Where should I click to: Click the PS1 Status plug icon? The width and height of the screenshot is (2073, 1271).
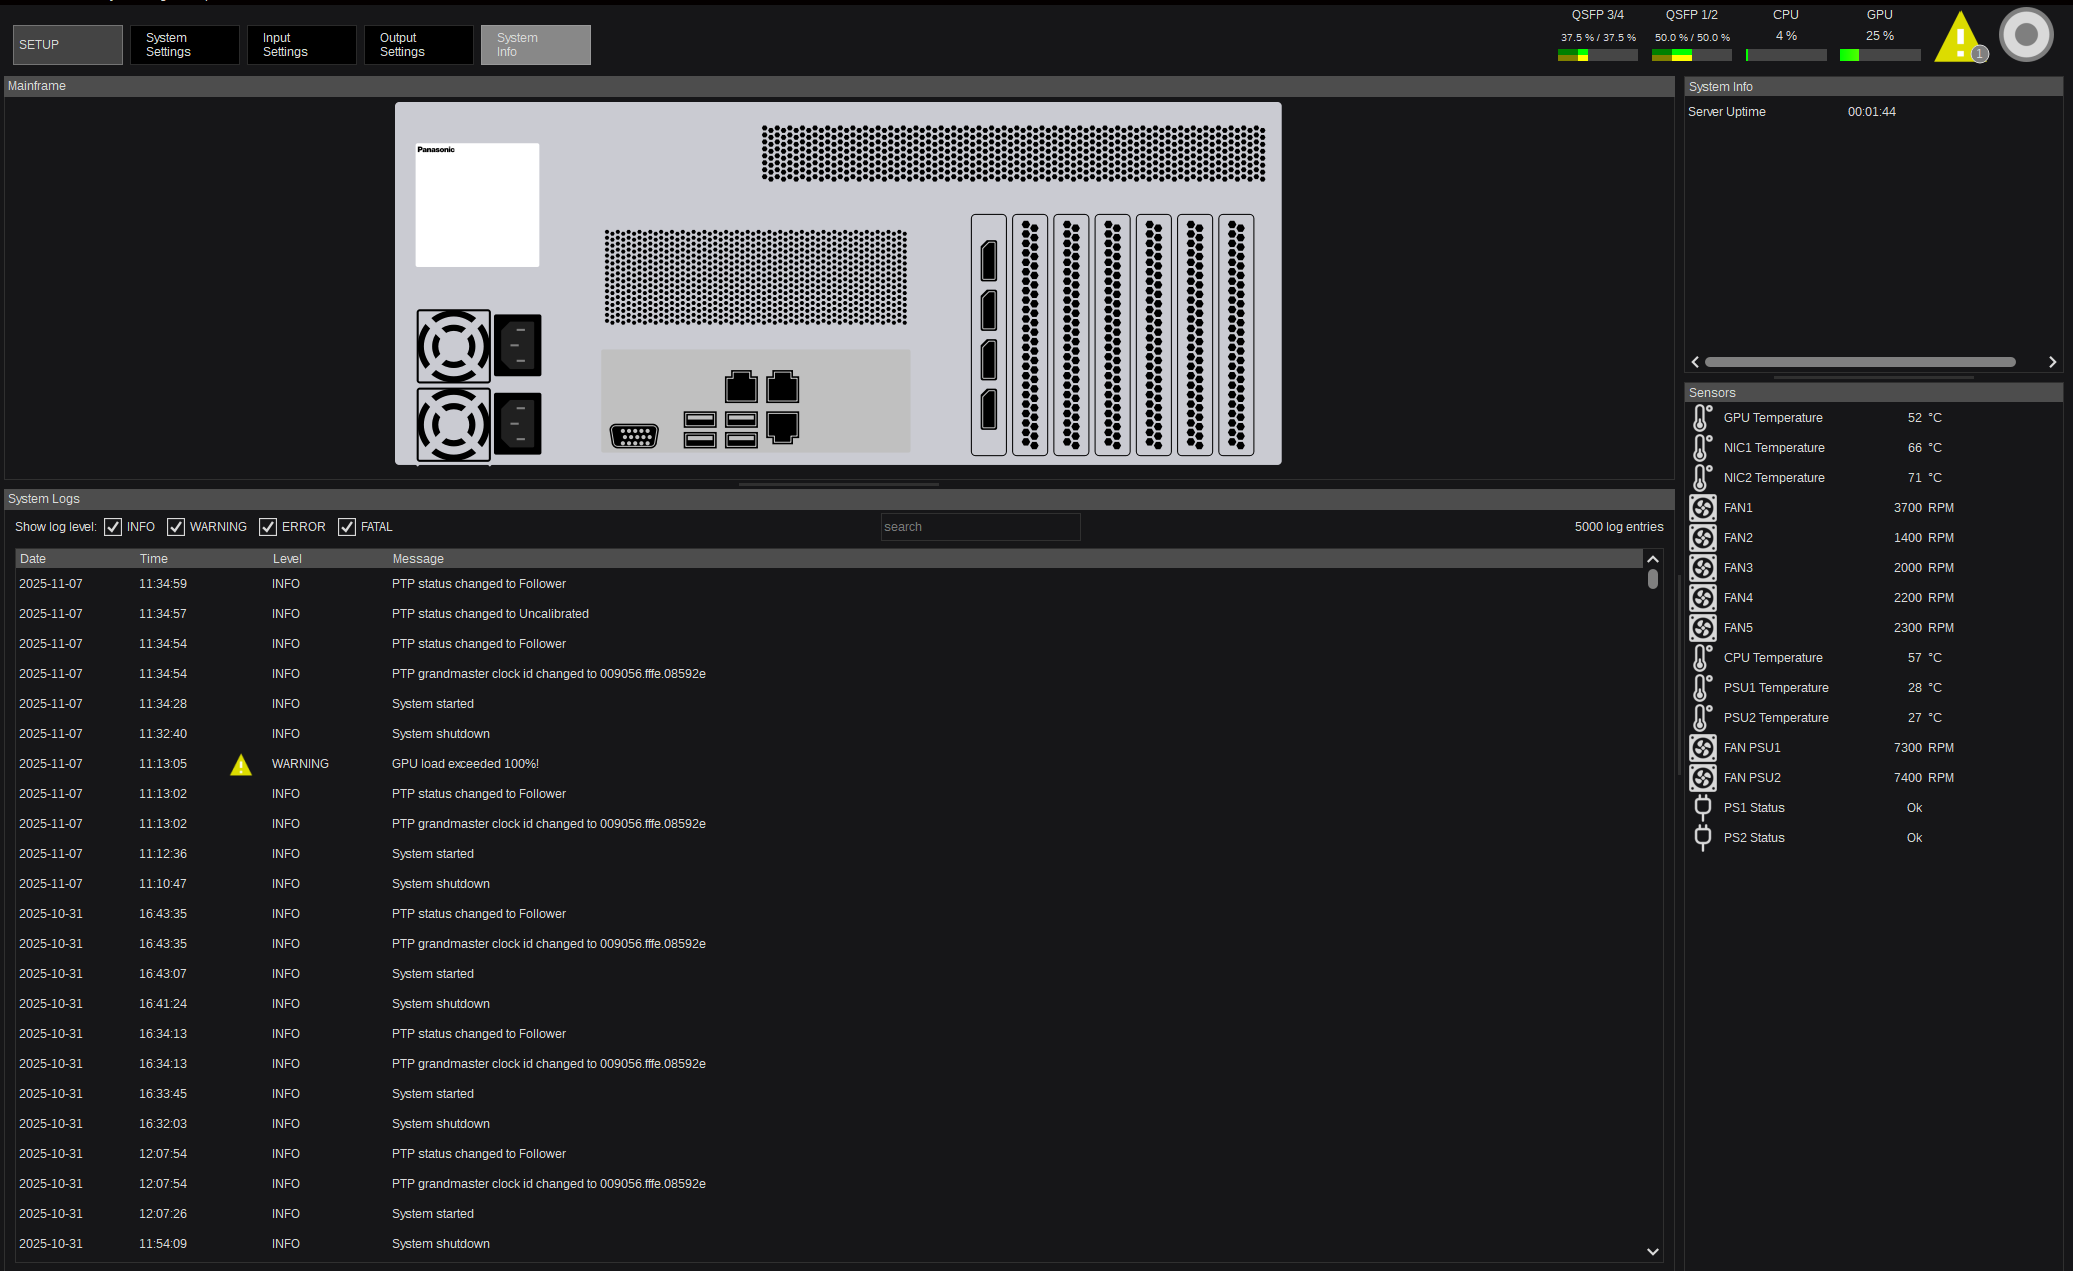click(x=1702, y=808)
